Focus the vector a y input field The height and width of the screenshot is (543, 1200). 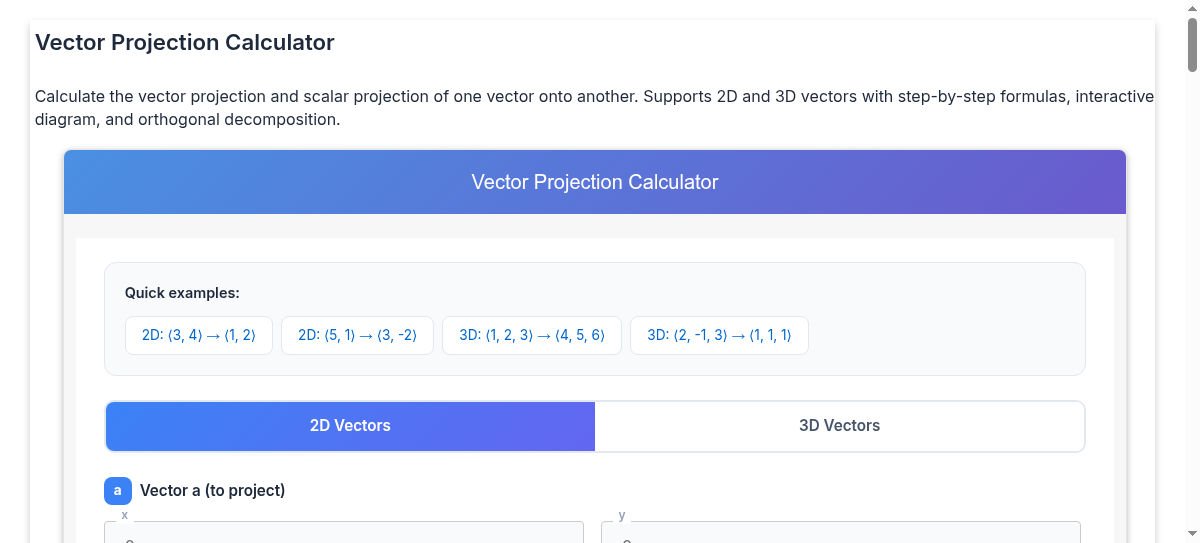(840, 535)
